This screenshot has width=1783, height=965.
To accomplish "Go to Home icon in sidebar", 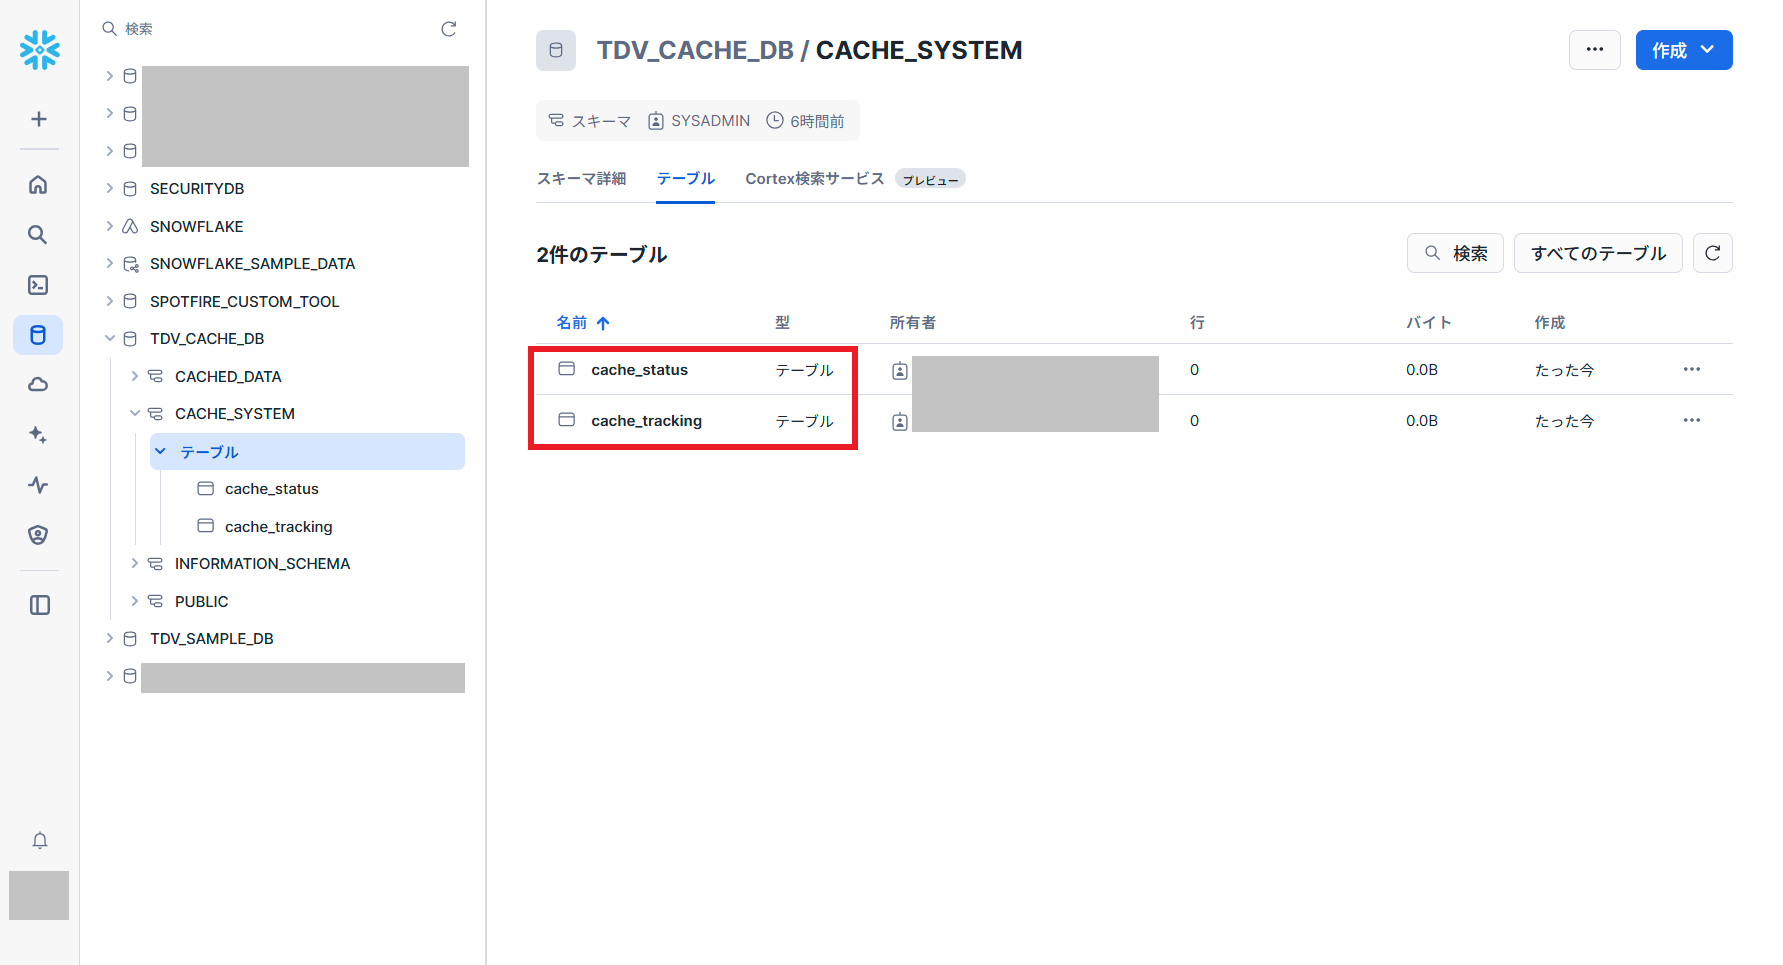I will 38,185.
